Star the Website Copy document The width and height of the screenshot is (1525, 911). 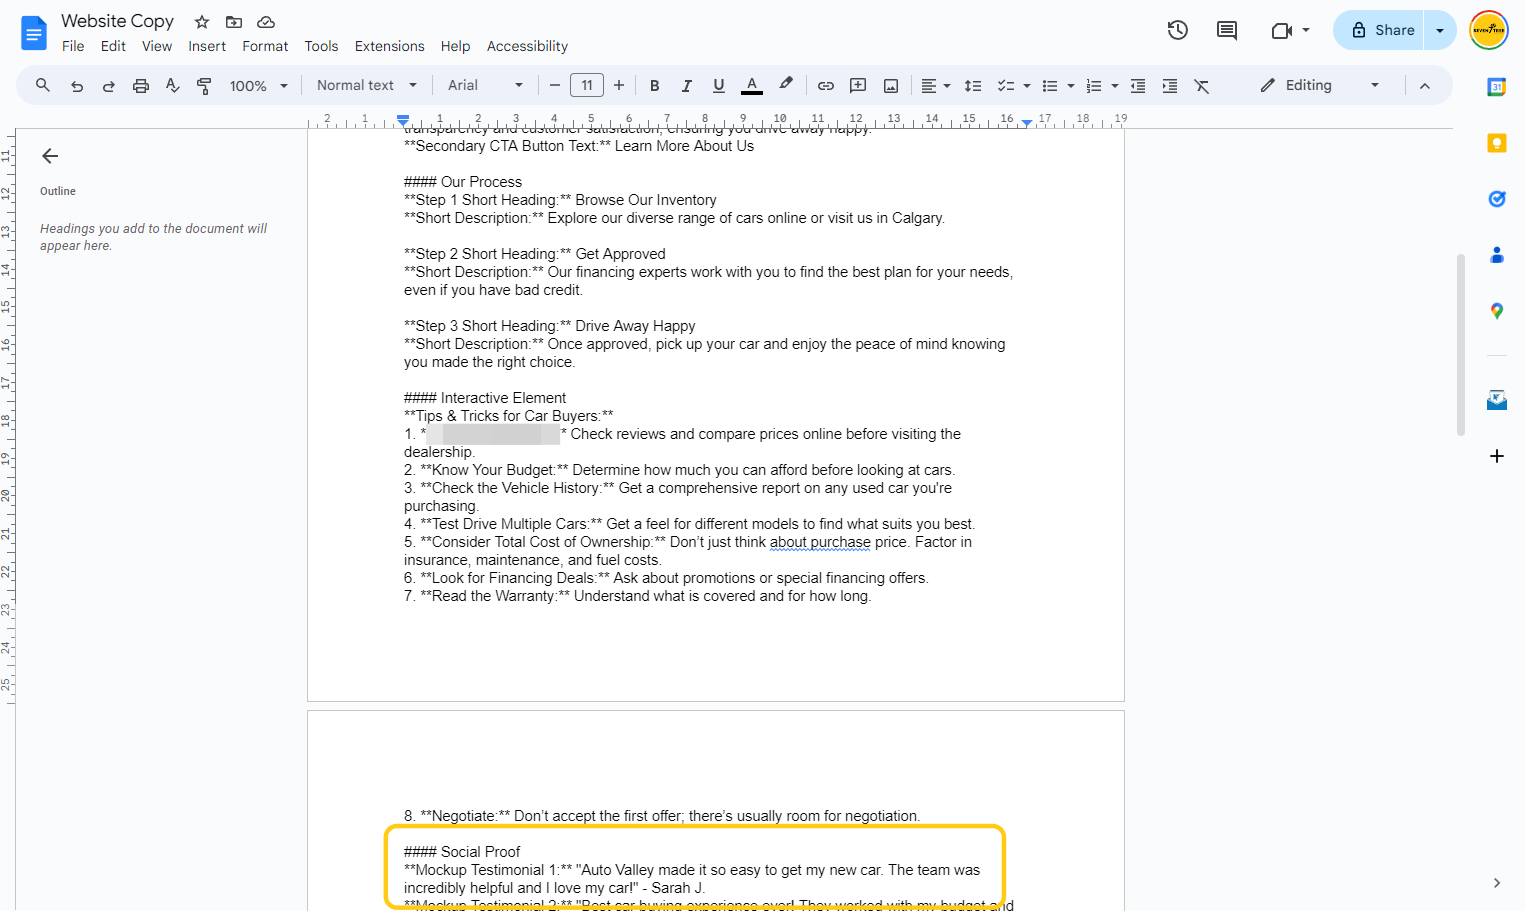202,22
